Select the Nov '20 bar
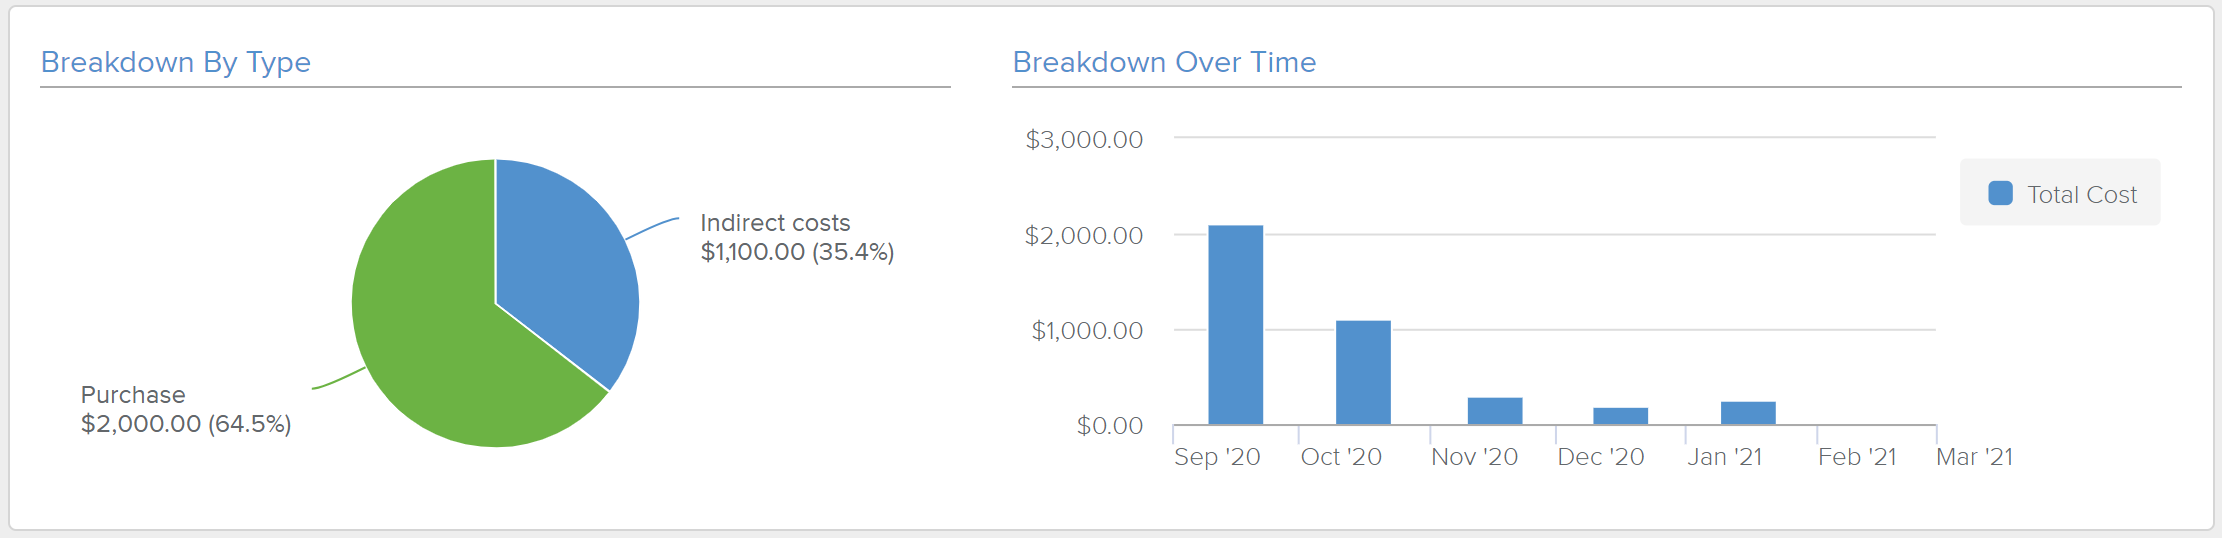2222x538 pixels. point(1494,411)
